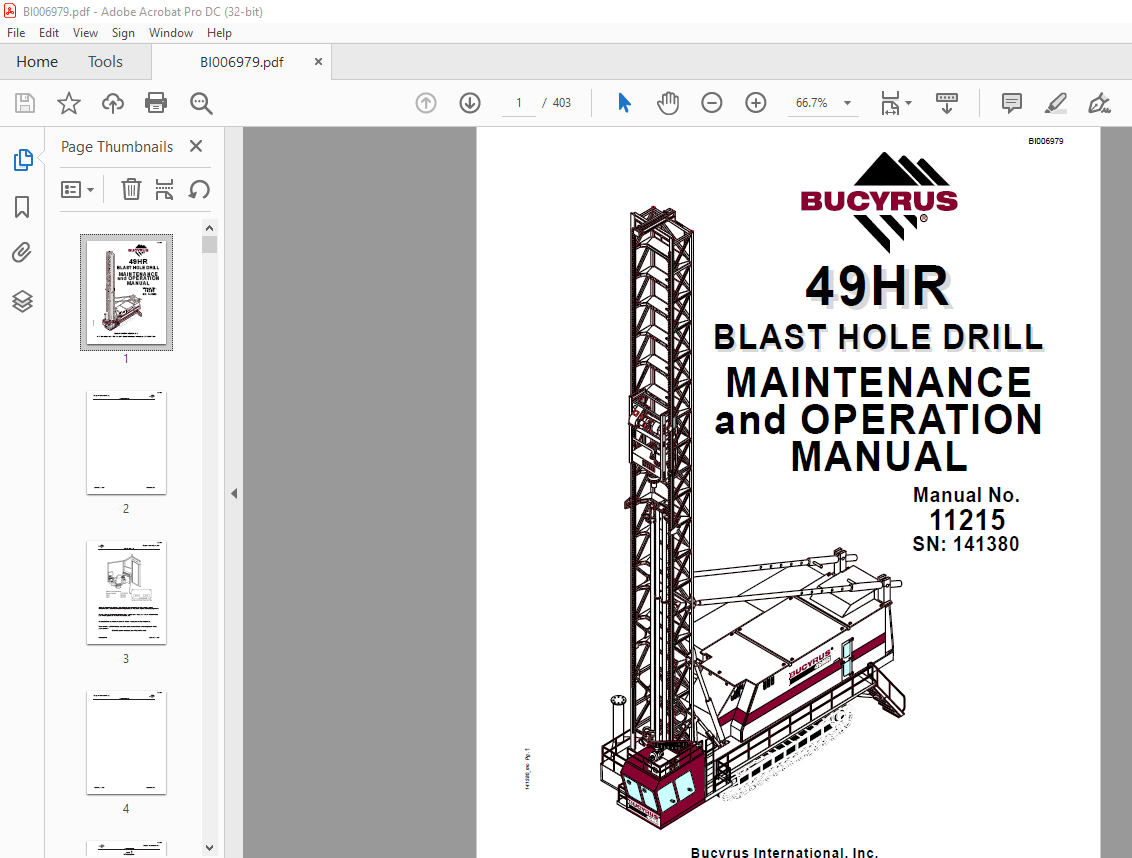
Task: Click the thumbnails scrollbar thumb
Action: 209,245
